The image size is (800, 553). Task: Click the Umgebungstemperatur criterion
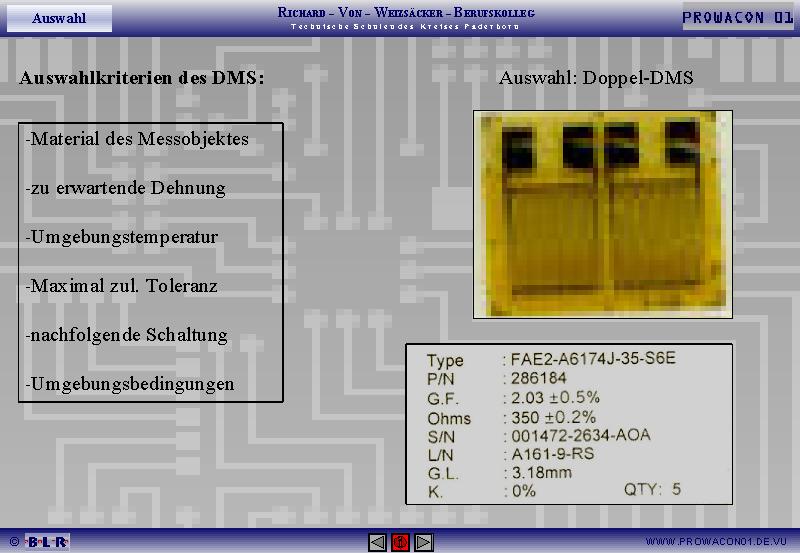(122, 237)
